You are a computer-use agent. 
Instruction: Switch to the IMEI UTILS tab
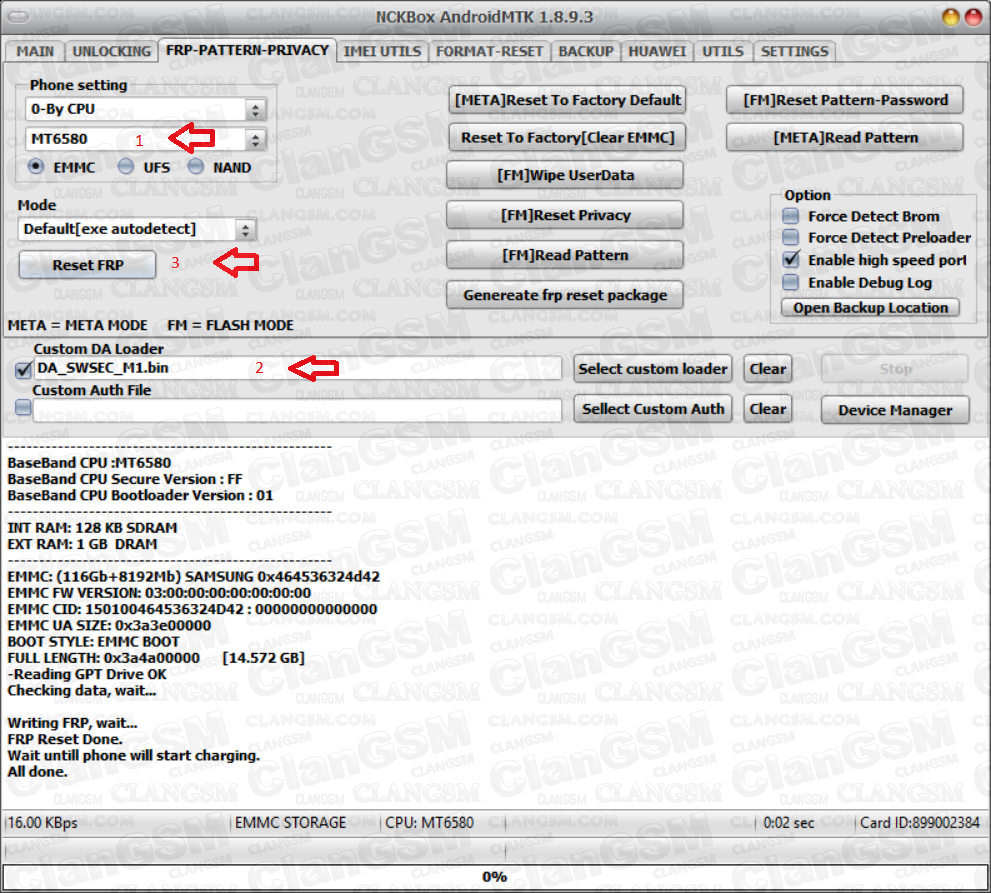point(382,51)
